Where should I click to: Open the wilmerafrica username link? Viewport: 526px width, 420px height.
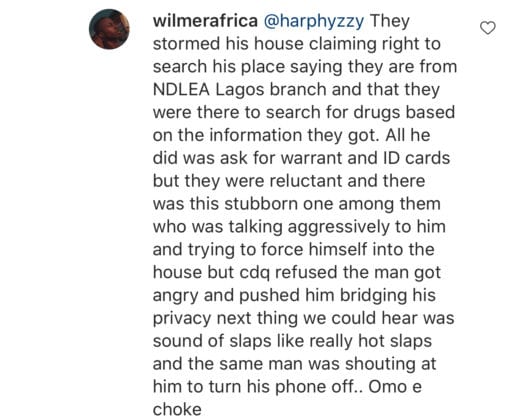click(x=205, y=21)
